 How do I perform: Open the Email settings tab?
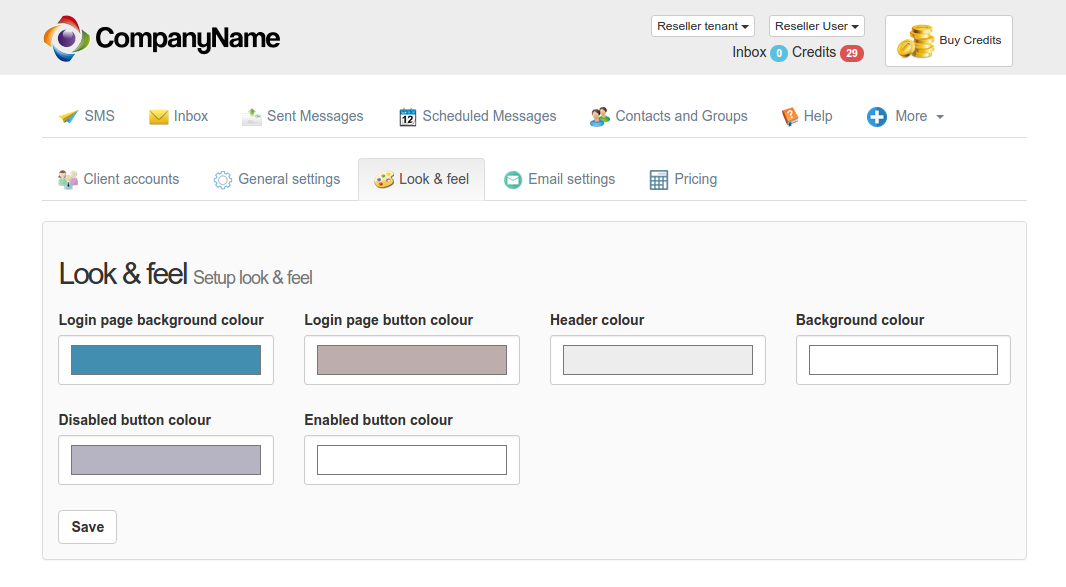(559, 180)
